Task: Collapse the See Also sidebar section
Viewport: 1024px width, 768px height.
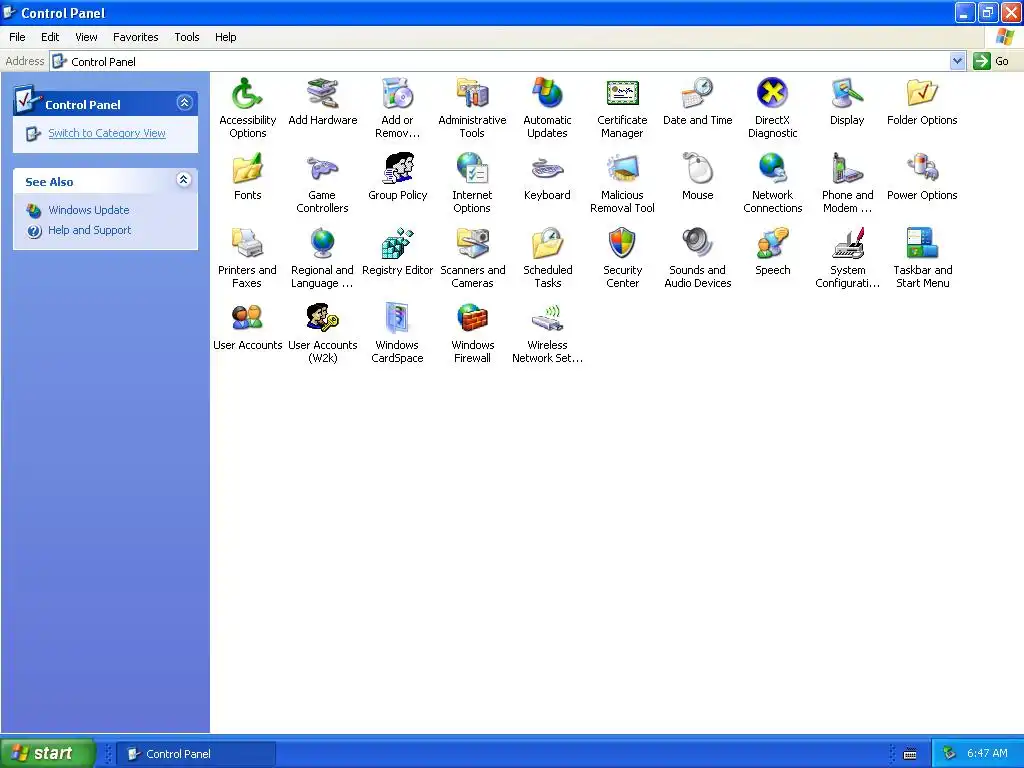Action: [x=184, y=180]
